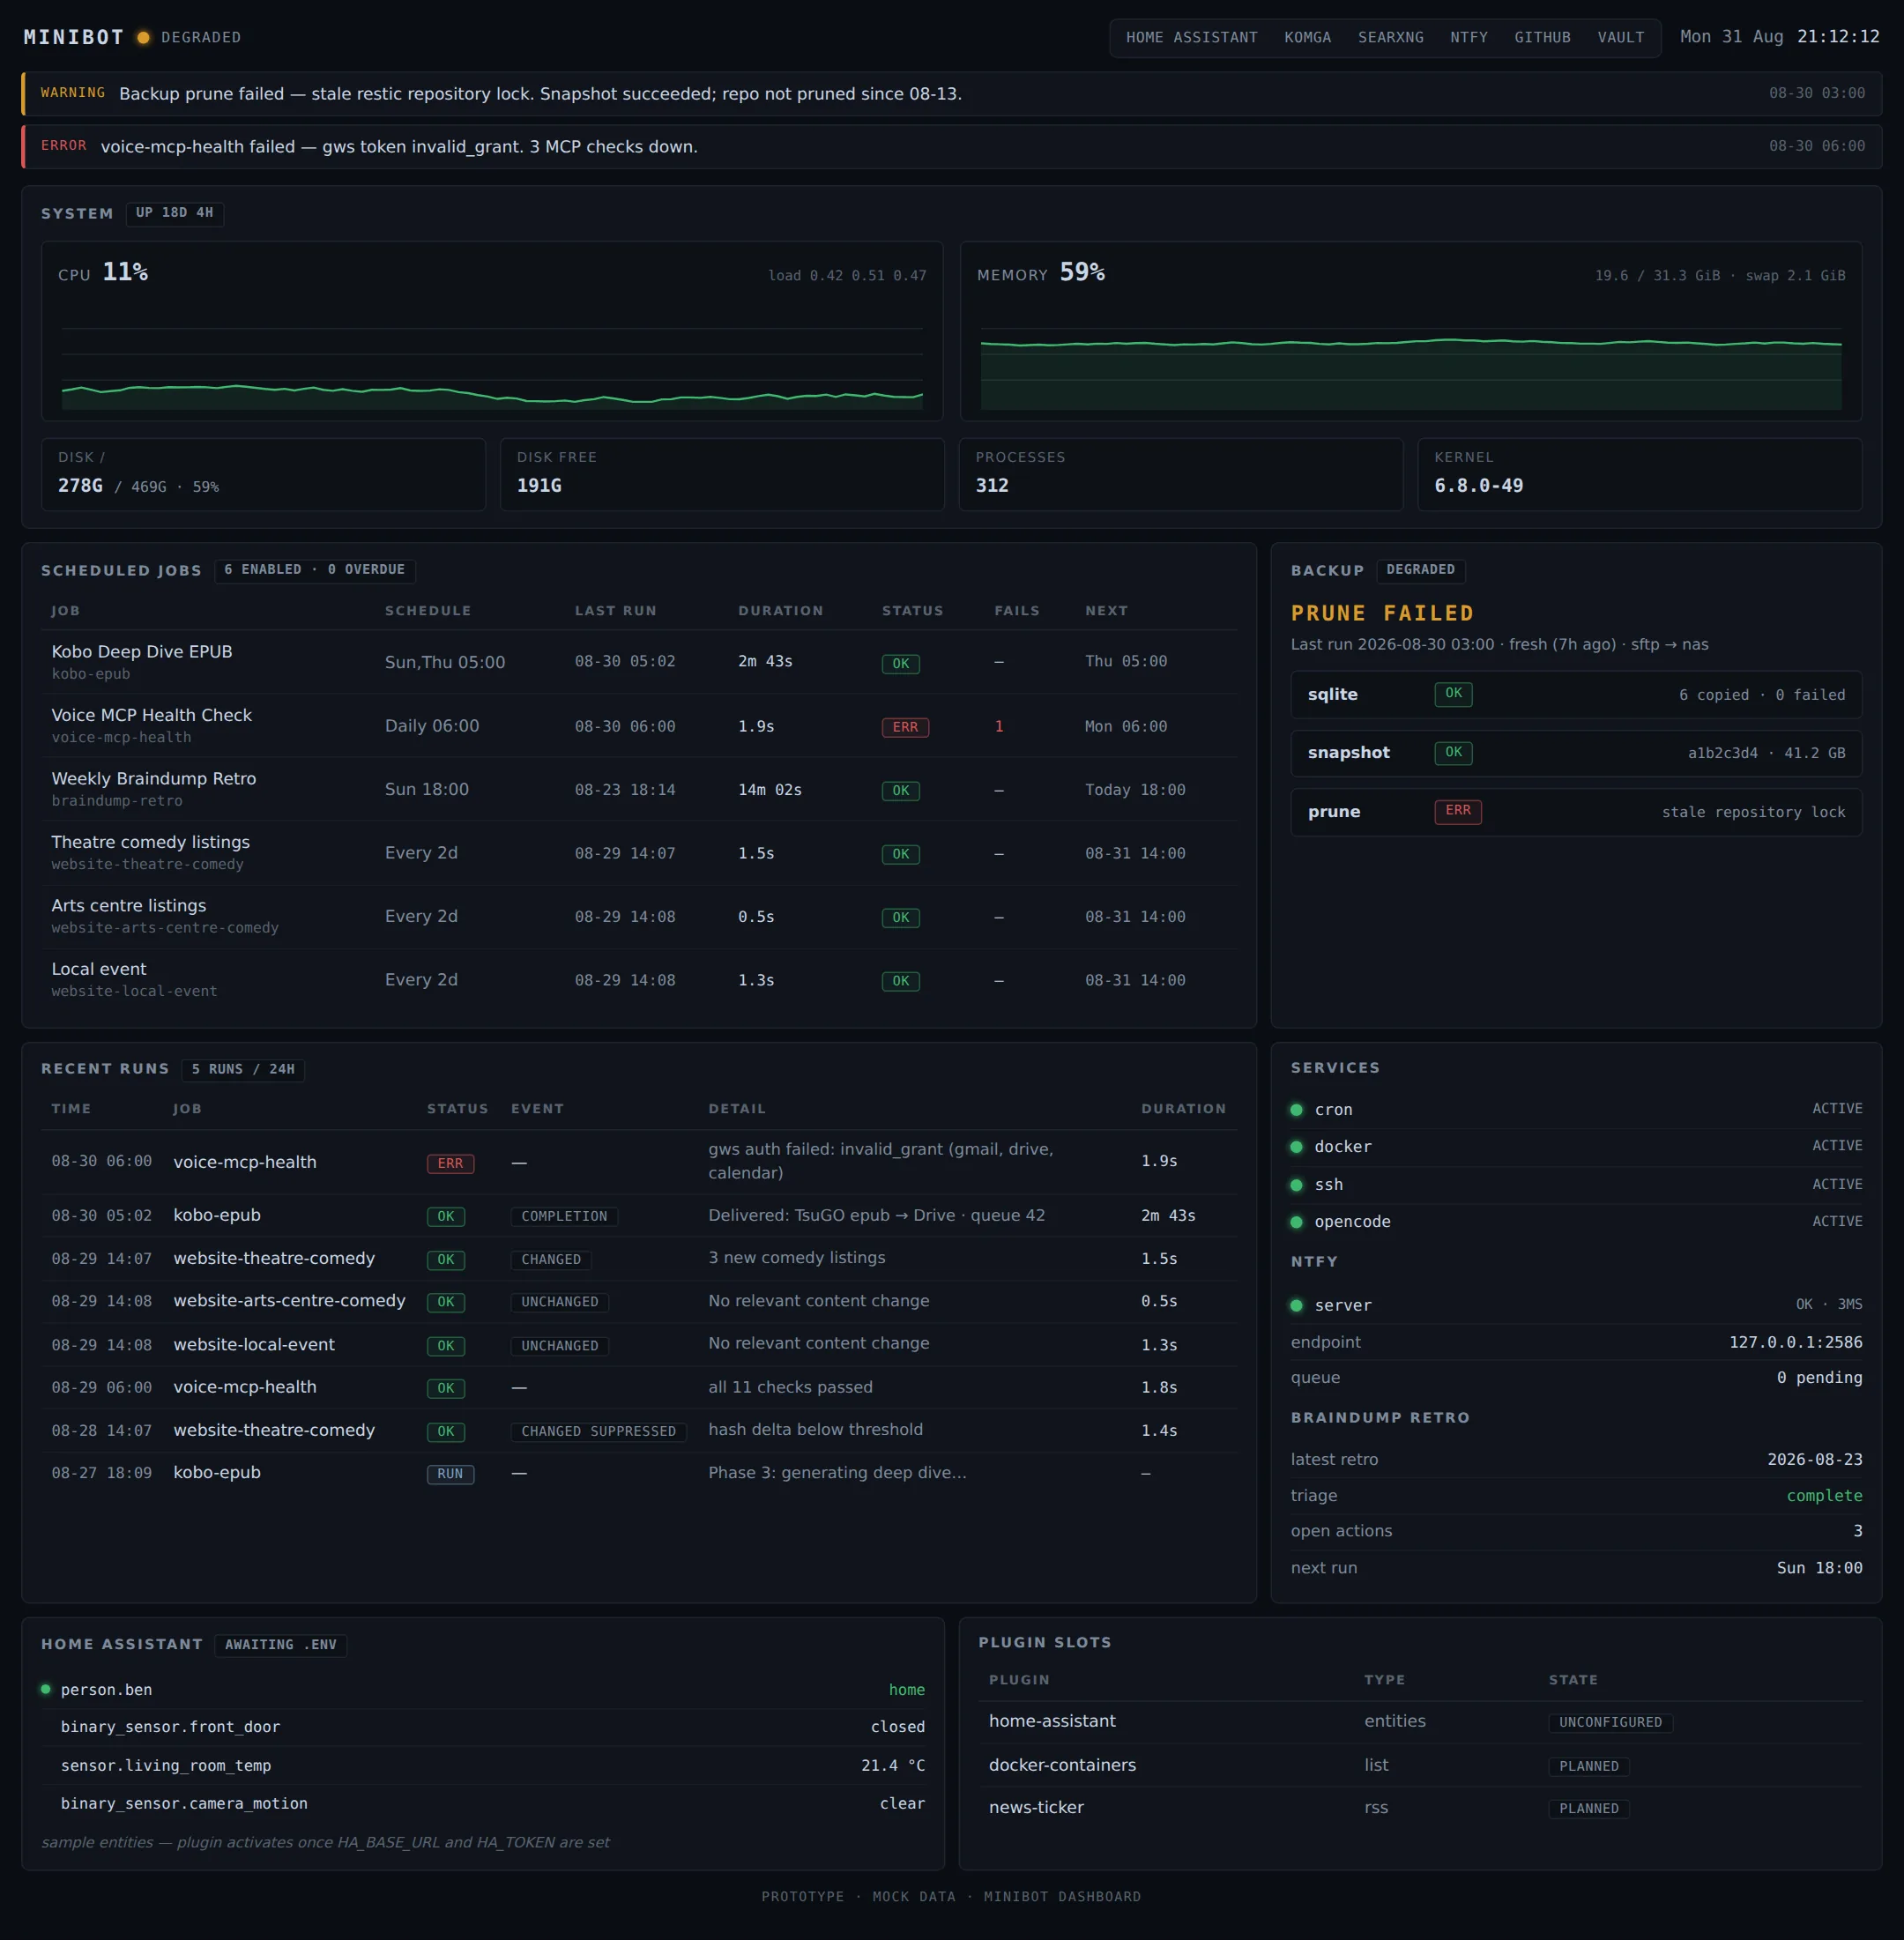Click the ntfy server green status dot
The height and width of the screenshot is (1940, 1904).
coord(1296,1305)
